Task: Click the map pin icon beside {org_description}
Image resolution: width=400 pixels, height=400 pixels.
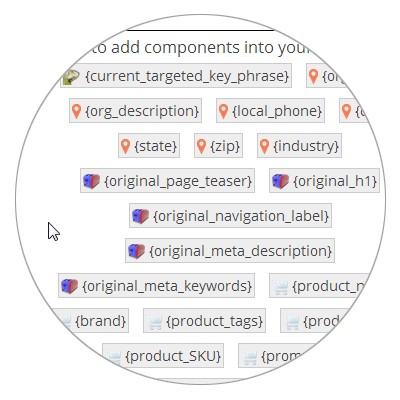Action: point(77,111)
